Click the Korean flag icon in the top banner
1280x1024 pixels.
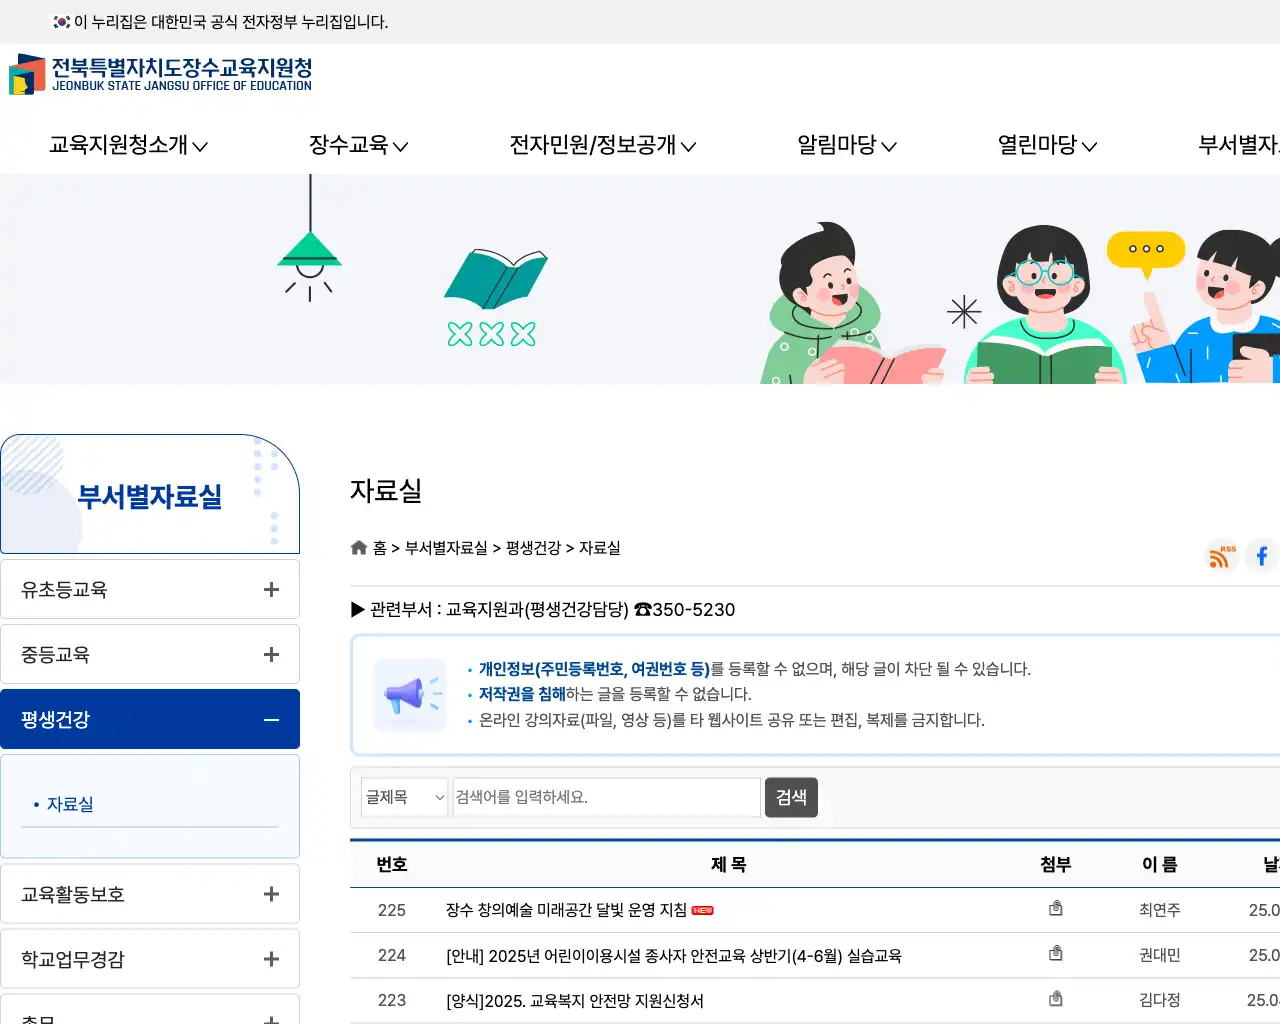tap(62, 21)
